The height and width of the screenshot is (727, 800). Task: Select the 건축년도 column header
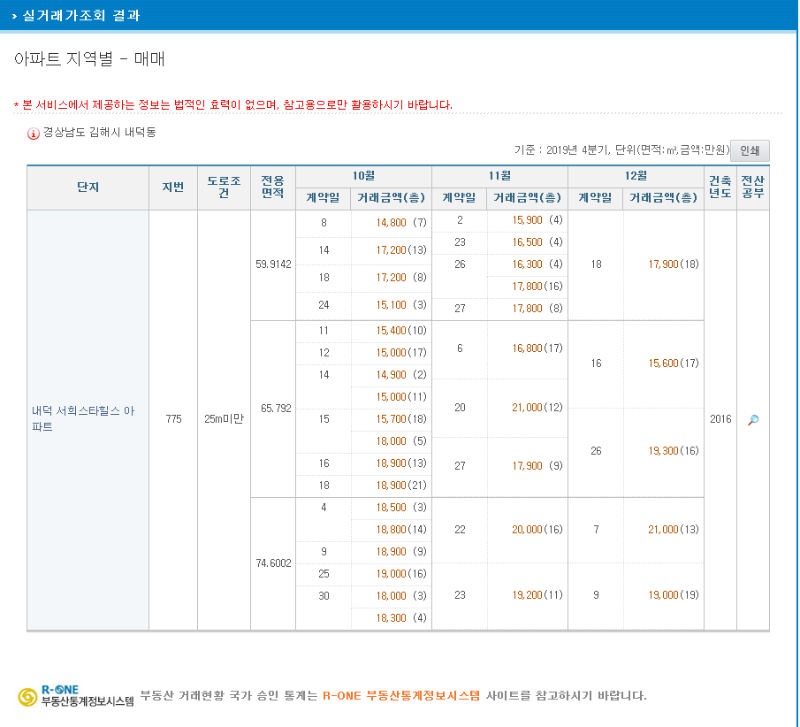coord(720,187)
